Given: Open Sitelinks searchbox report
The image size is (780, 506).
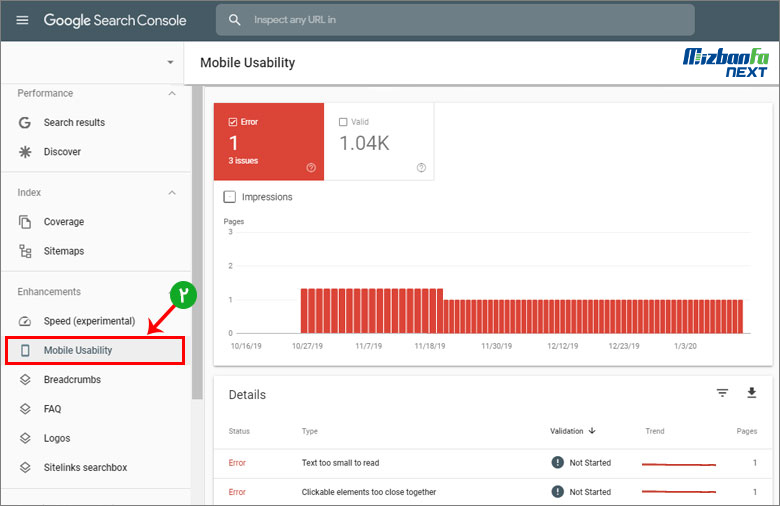Looking at the screenshot, I should (85, 468).
